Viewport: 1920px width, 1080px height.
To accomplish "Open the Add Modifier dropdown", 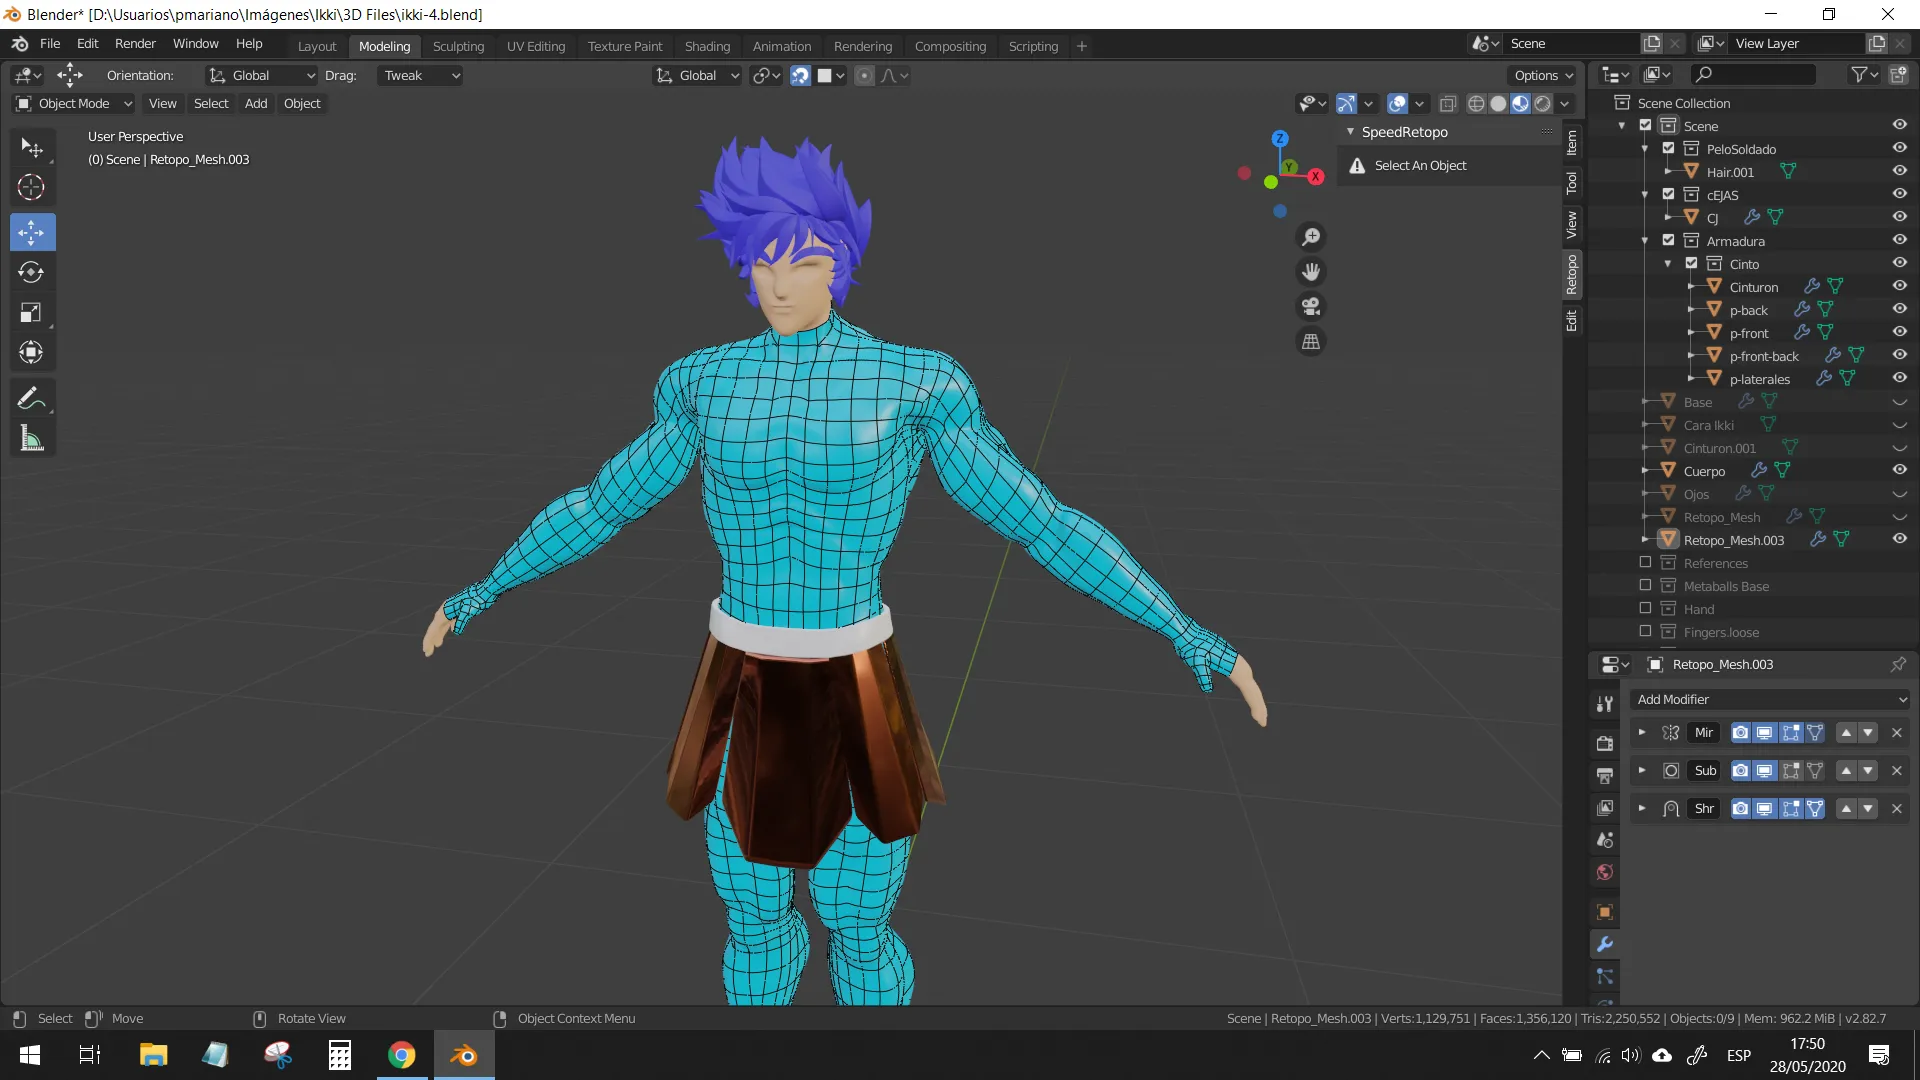I will (x=1769, y=700).
